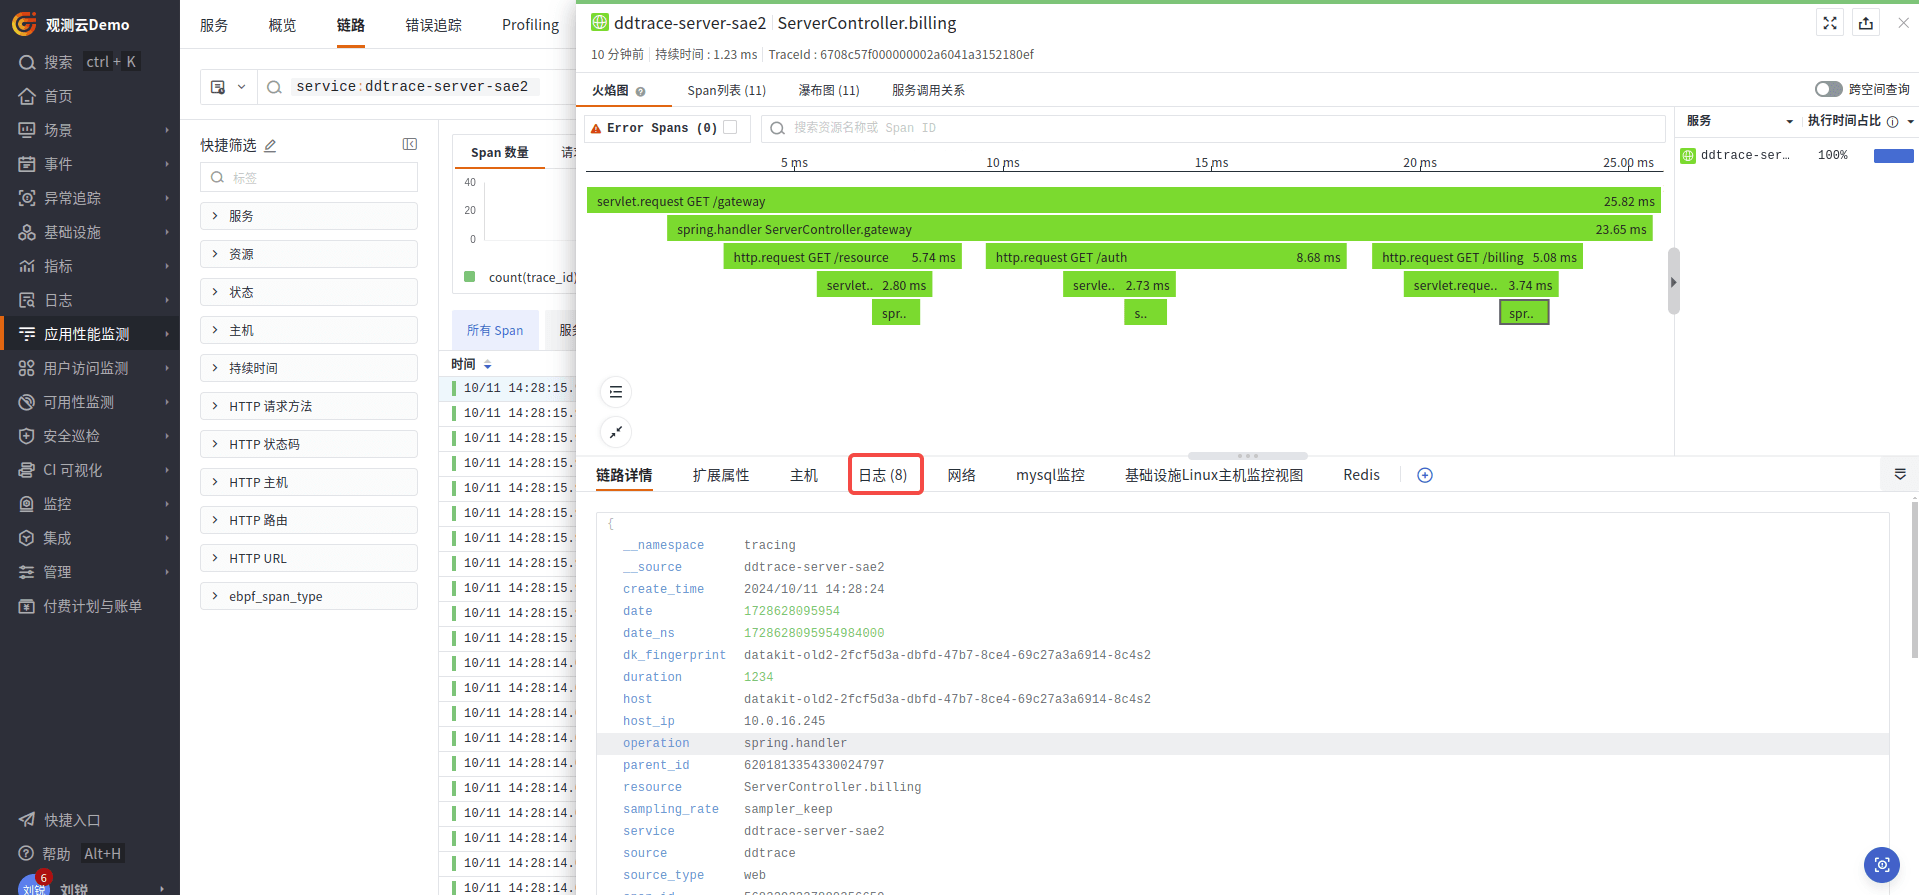Open the mysql监控 tab
Image resolution: width=1919 pixels, height=895 pixels.
1050,475
